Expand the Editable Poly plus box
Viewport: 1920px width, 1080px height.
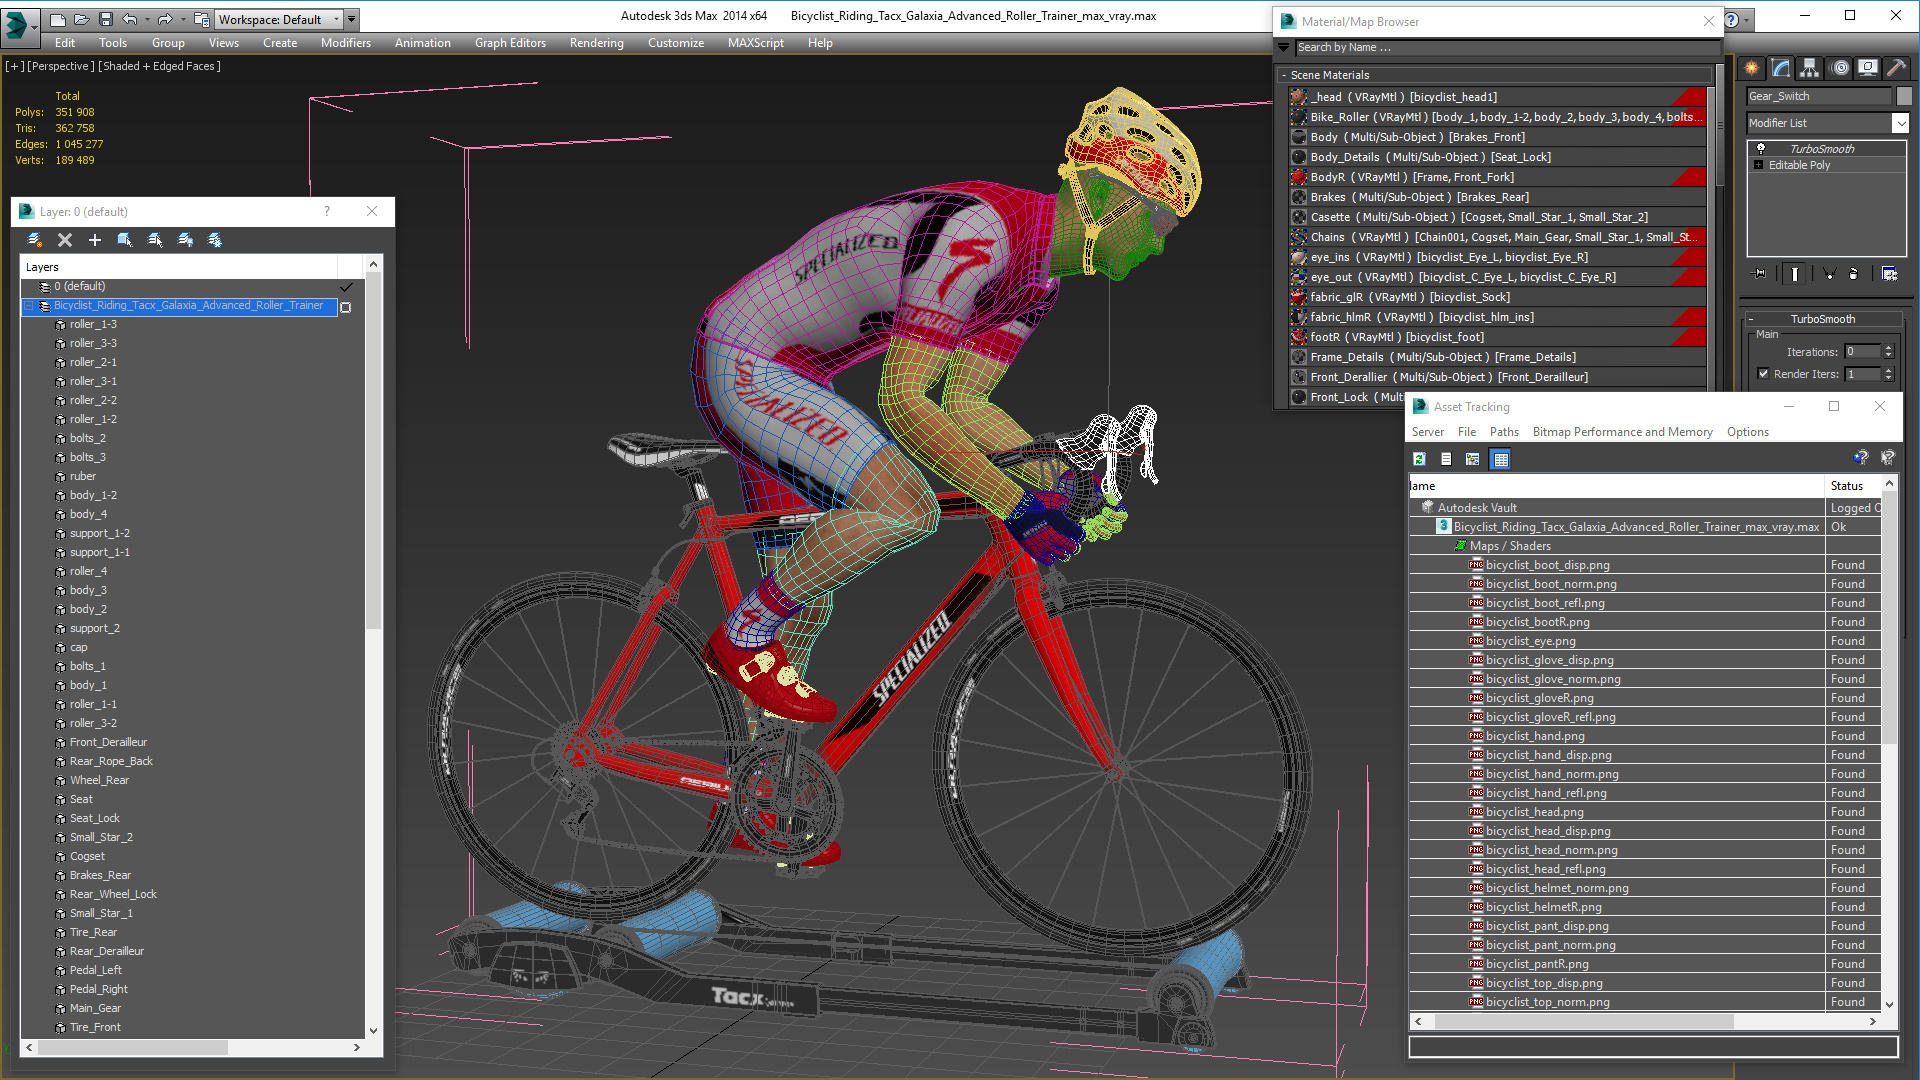[x=1758, y=165]
